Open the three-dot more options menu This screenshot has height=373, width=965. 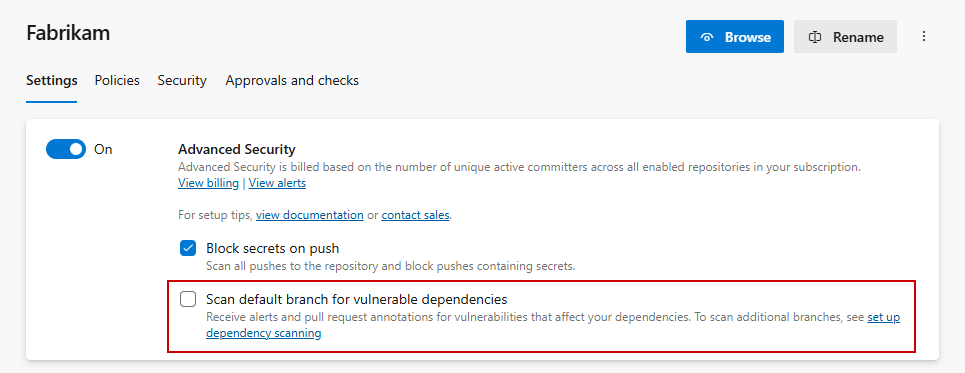pyautogui.click(x=924, y=36)
